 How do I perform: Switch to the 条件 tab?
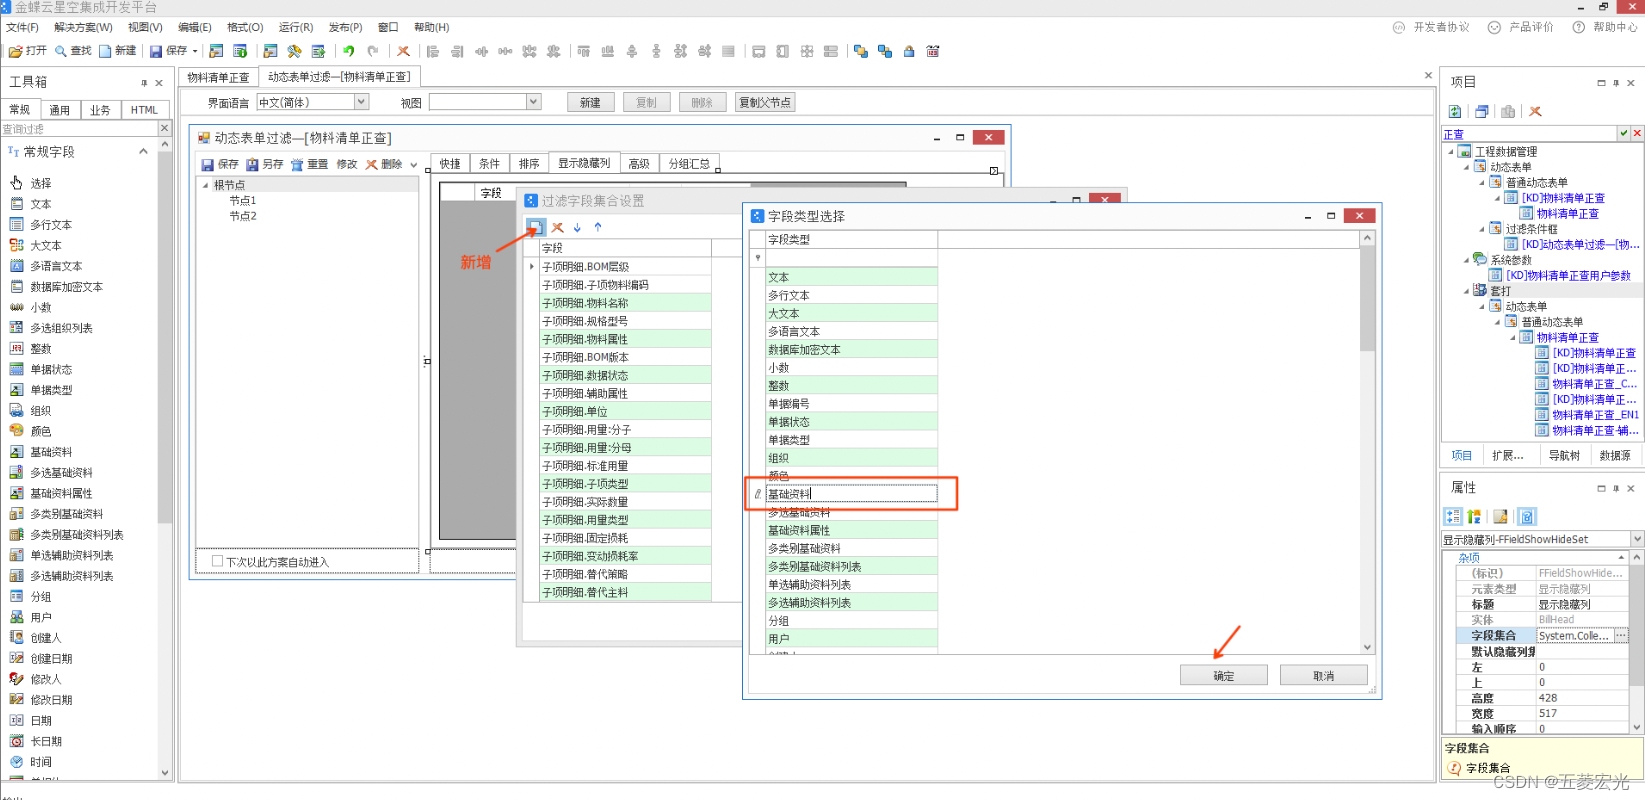pyautogui.click(x=489, y=164)
